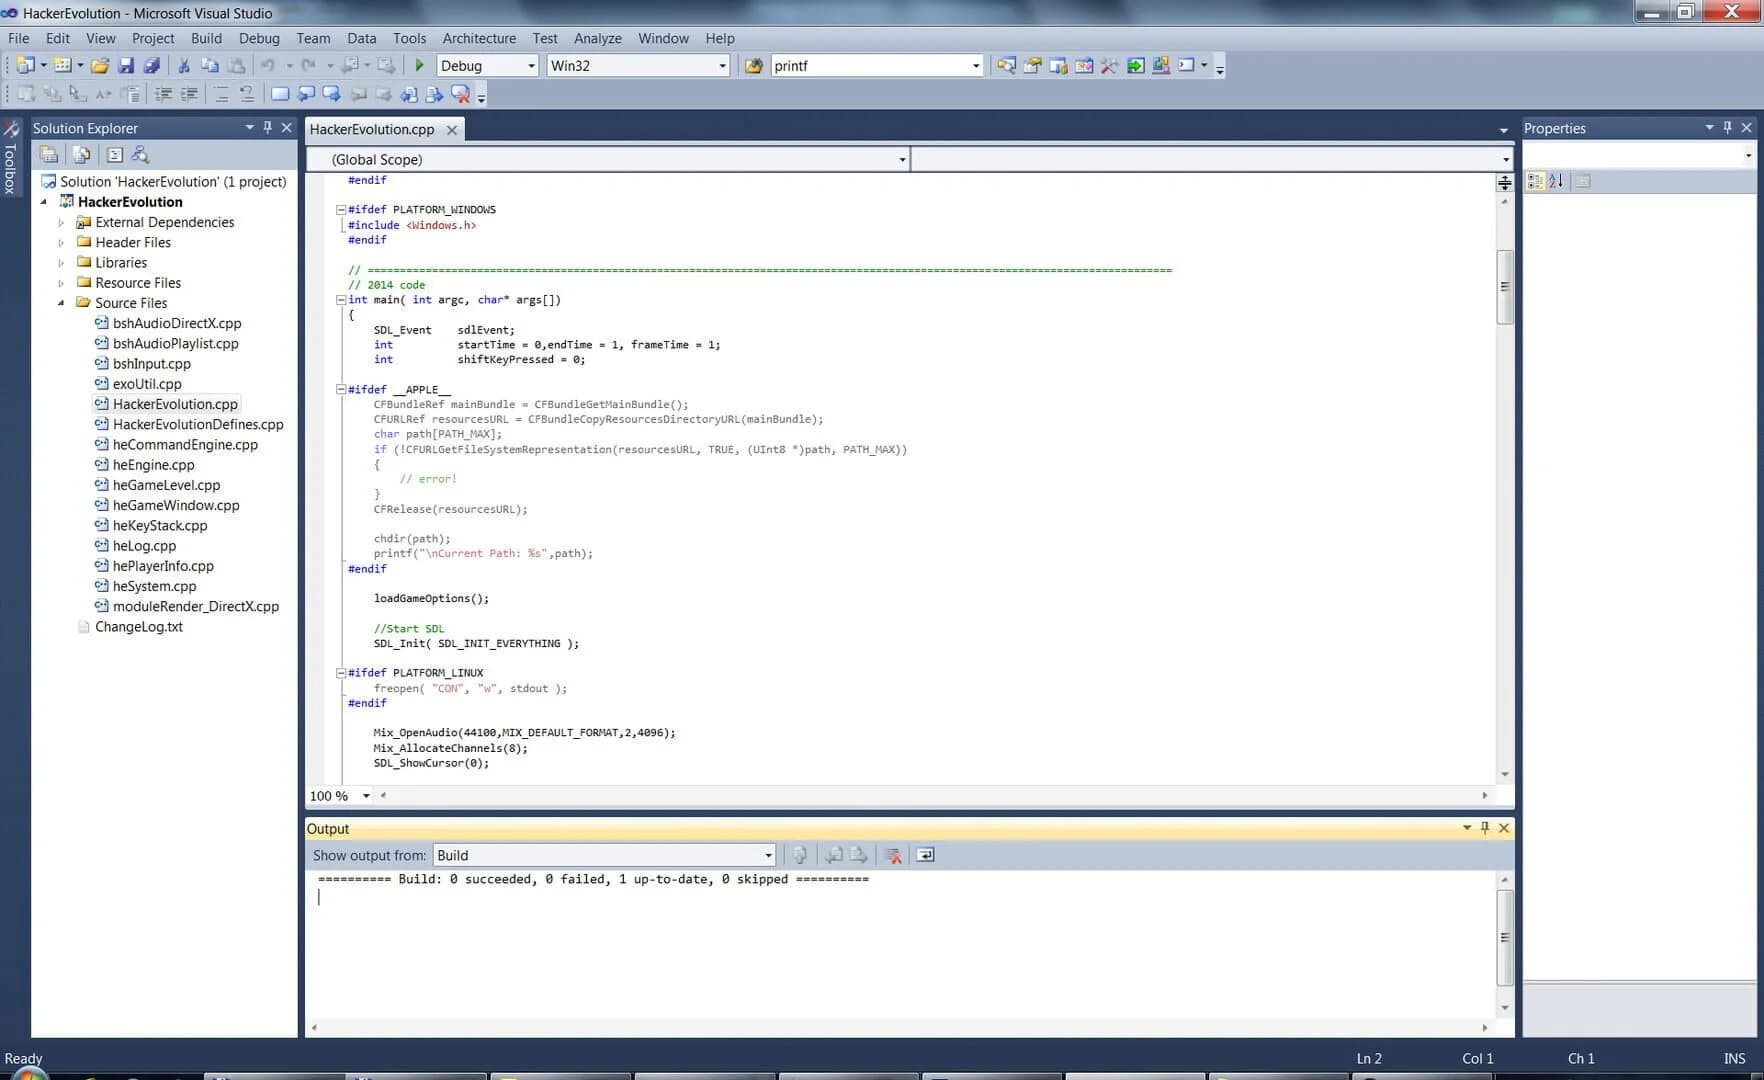Switch to the HackerEvolution.cpp tab
The height and width of the screenshot is (1080, 1764).
click(372, 129)
